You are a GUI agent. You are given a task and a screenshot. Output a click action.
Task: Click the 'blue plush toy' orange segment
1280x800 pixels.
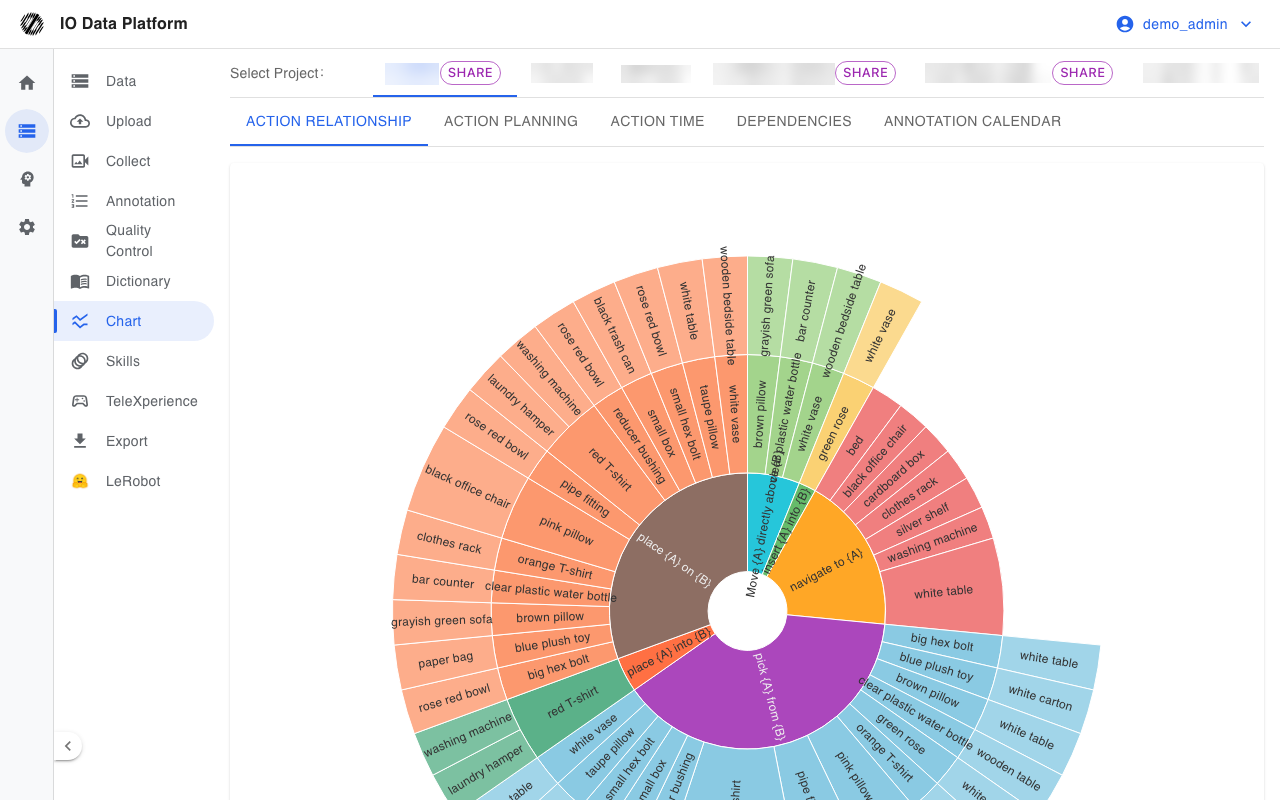tap(553, 640)
